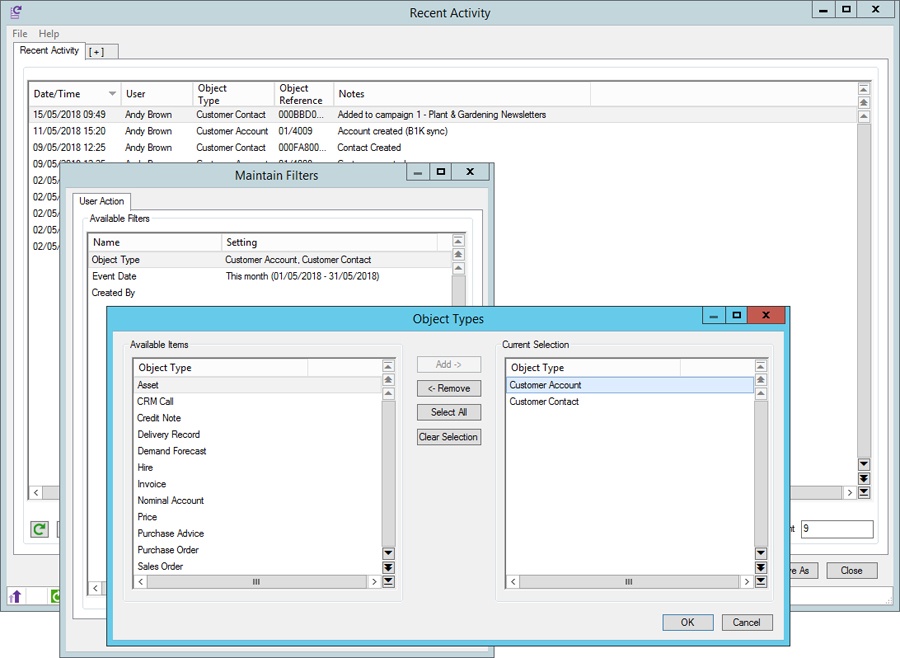900x658 pixels.
Task: Click the Recent Activity title bar app icon
Action: 16,12
